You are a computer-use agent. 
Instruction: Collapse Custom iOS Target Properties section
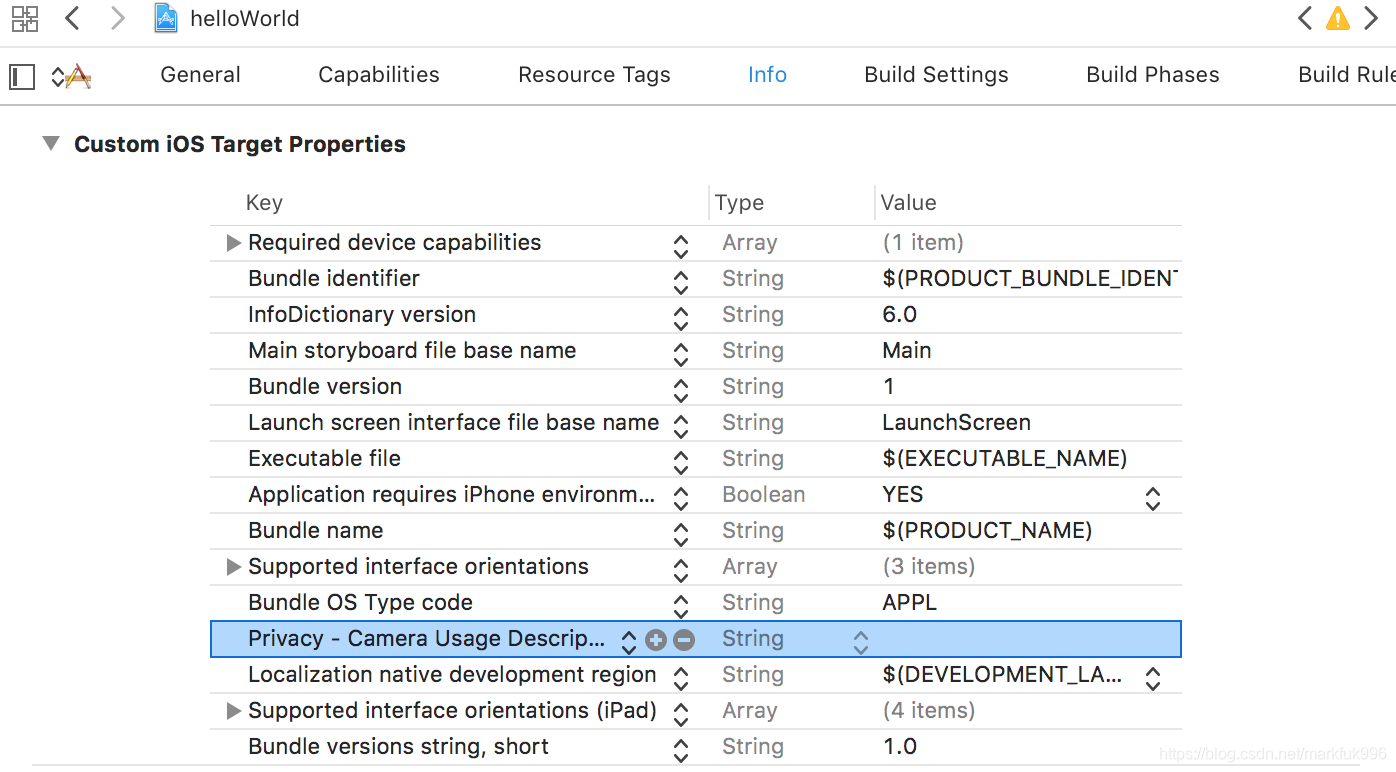pyautogui.click(x=51, y=144)
